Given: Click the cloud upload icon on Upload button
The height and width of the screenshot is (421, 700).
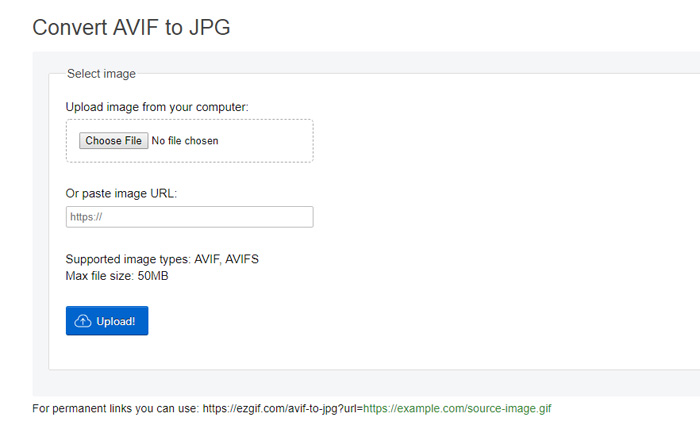Looking at the screenshot, I should [x=83, y=321].
